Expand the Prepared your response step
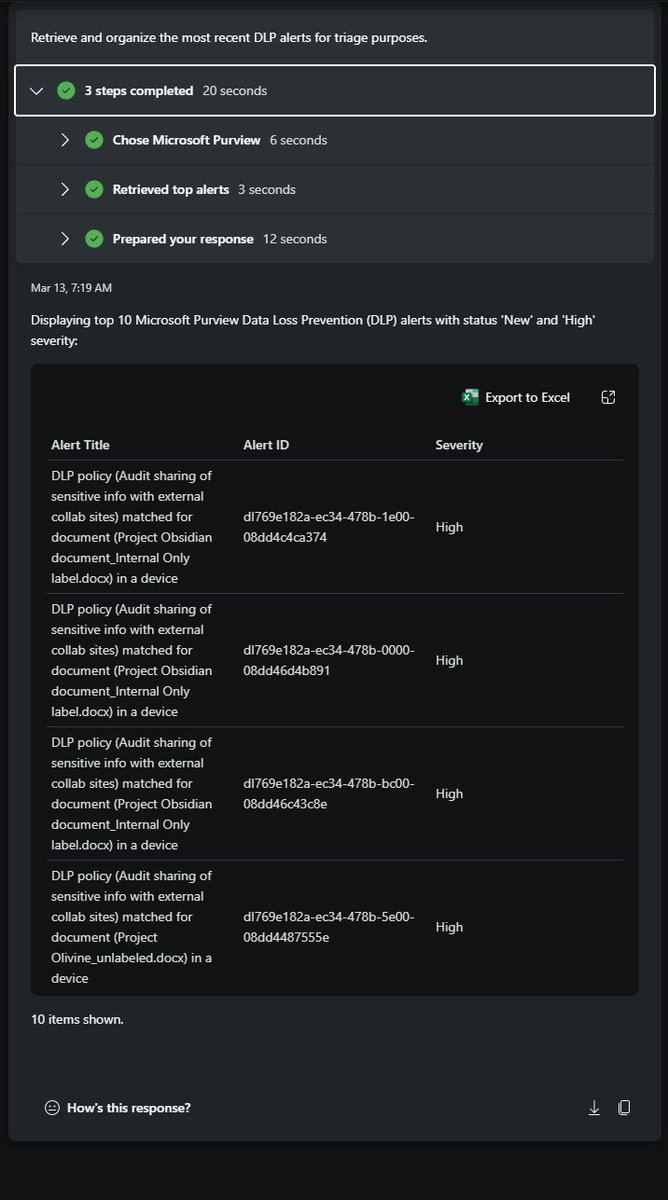Viewport: 668px width, 1200px height. coord(65,239)
